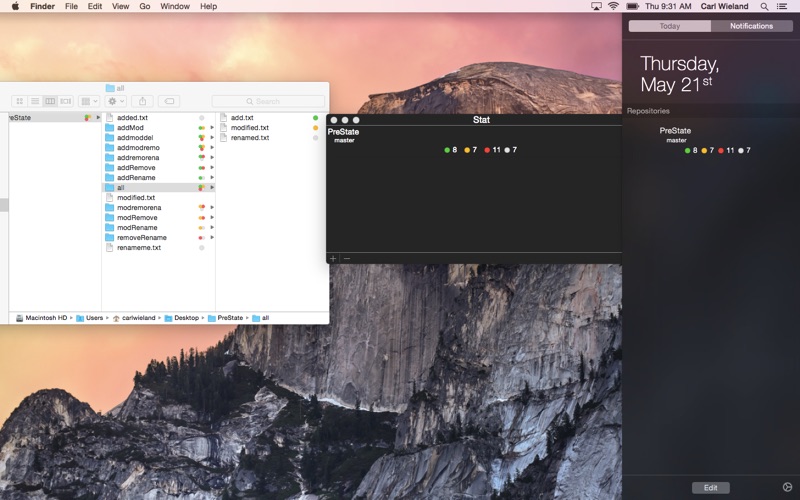
Task: Click the Share button in Finder toolbar
Action: click(x=142, y=101)
